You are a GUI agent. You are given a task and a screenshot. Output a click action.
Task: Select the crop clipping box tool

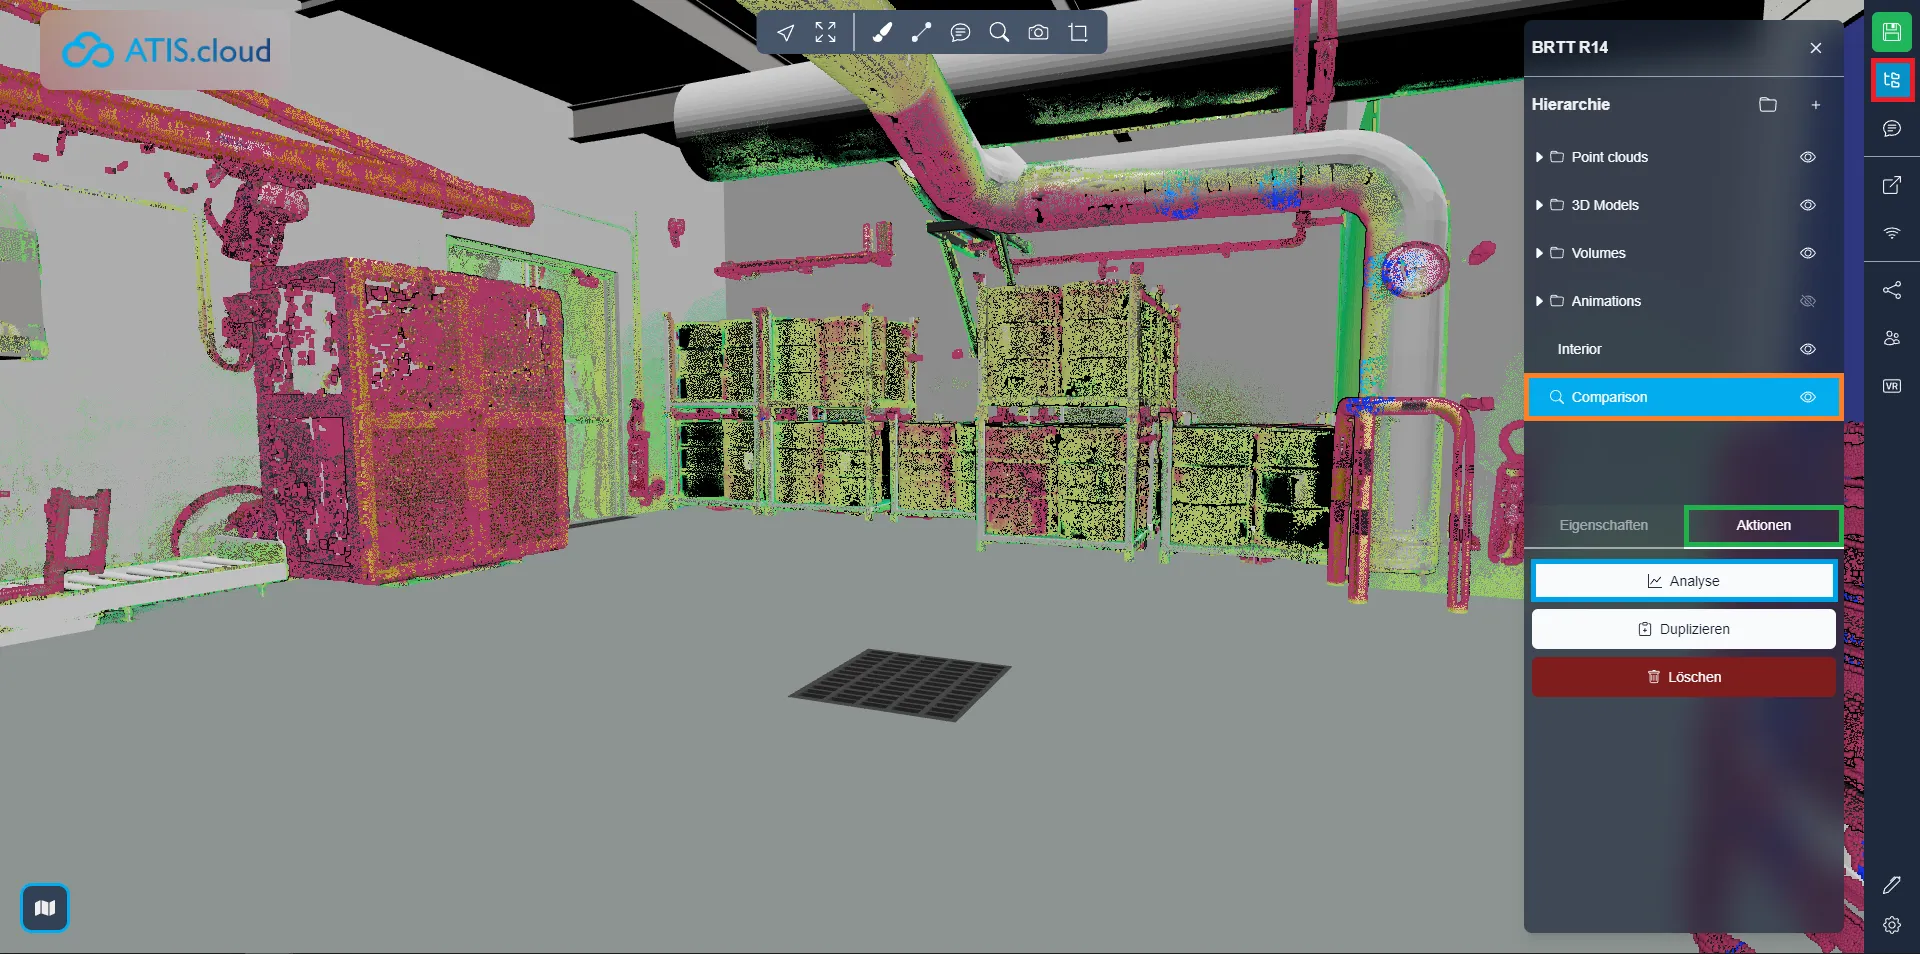1078,33
